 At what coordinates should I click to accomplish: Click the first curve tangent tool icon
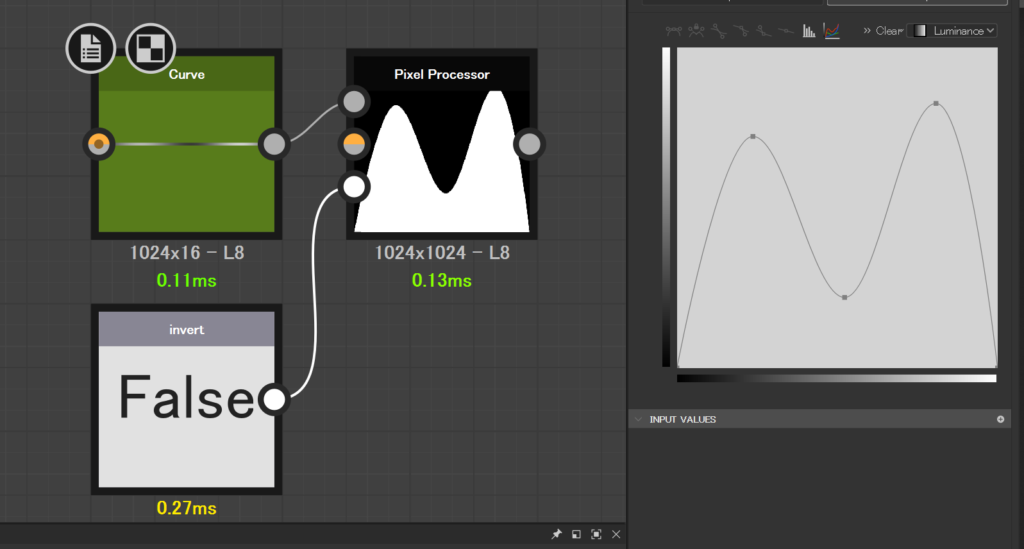pyautogui.click(x=675, y=31)
